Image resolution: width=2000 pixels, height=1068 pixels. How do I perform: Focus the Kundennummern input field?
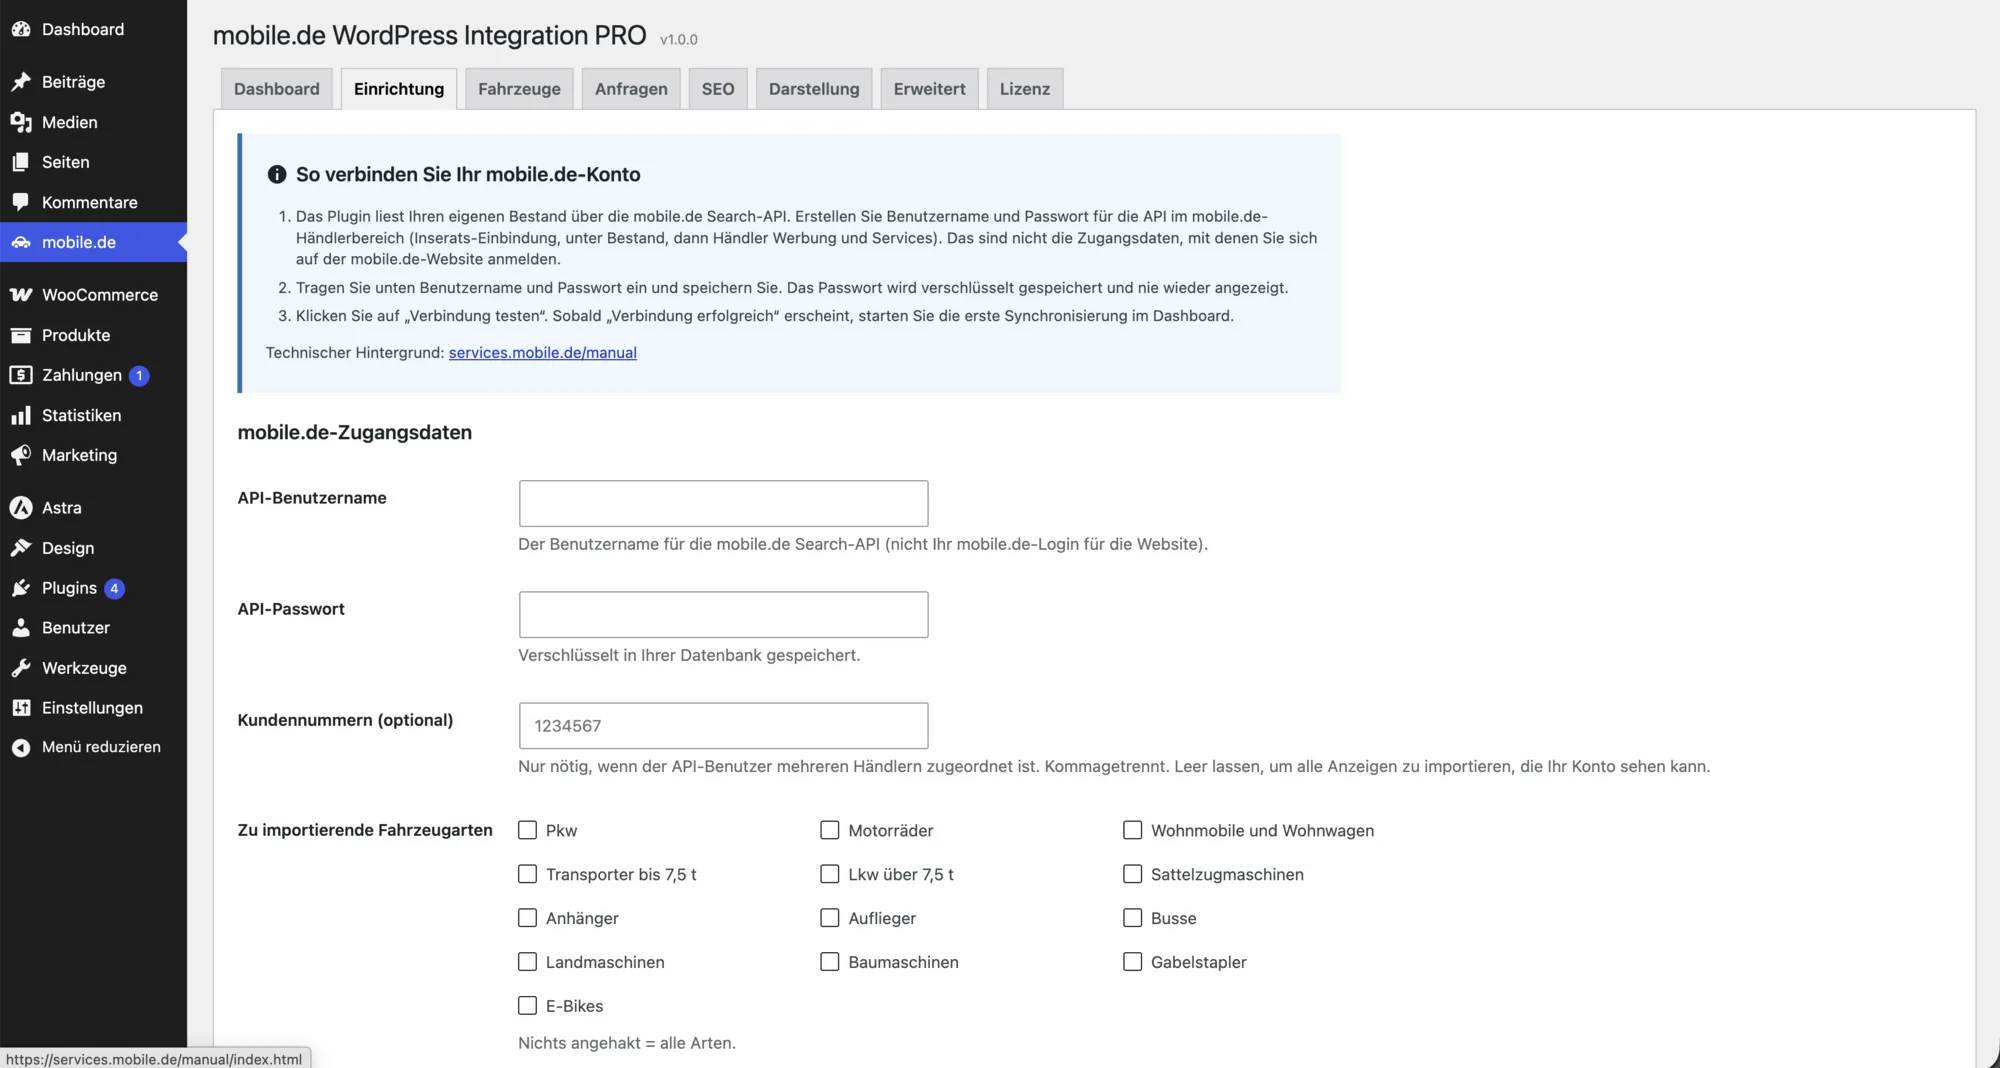coord(723,725)
